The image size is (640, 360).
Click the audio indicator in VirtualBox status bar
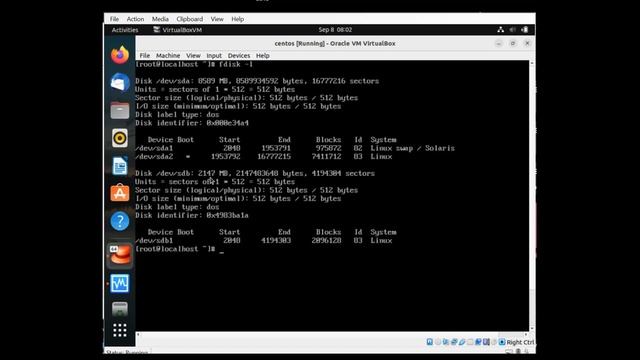click(446, 342)
